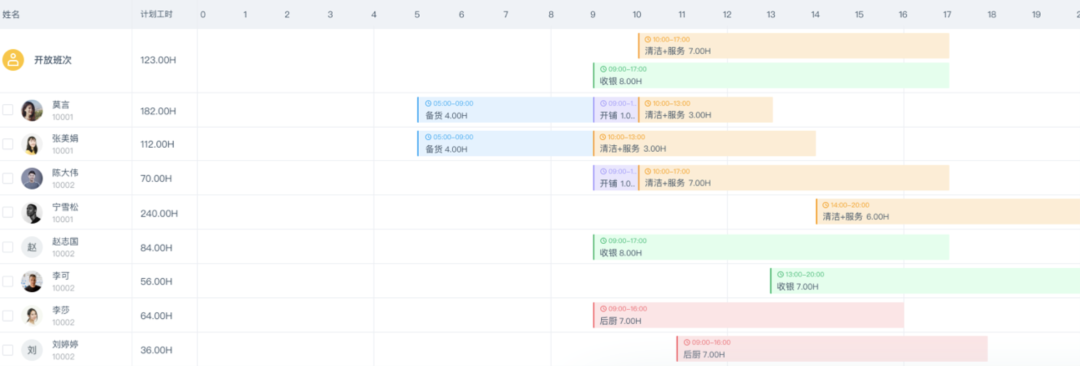Click hour 0 in the timeline header
This screenshot has height=366, width=1080.
(202, 14)
